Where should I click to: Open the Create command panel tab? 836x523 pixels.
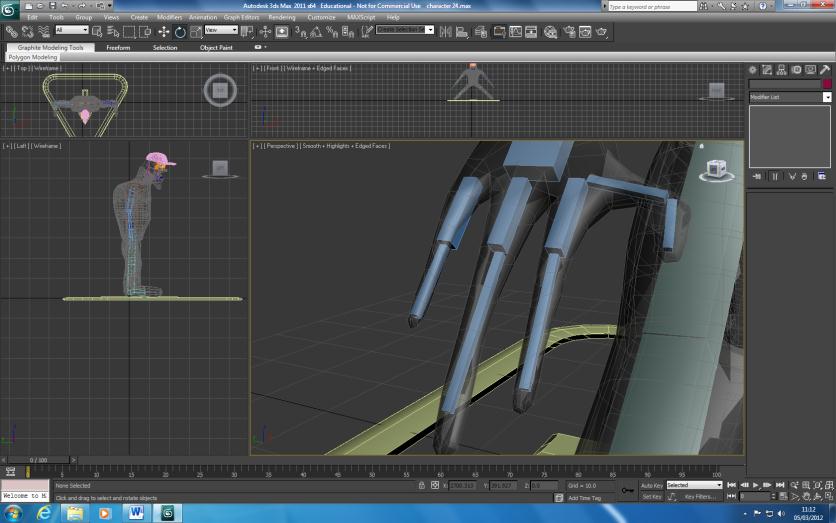(x=752, y=70)
